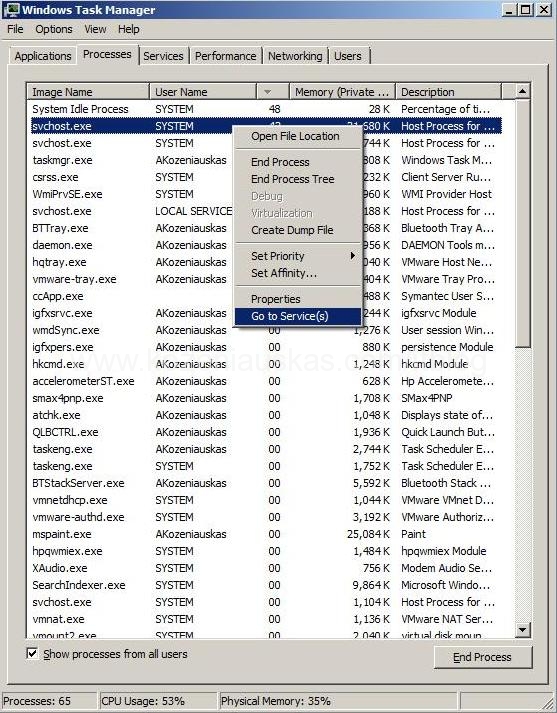Screen dimensions: 557x713
Task: Expand the Set Priority submenu
Action: pyautogui.click(x=298, y=256)
